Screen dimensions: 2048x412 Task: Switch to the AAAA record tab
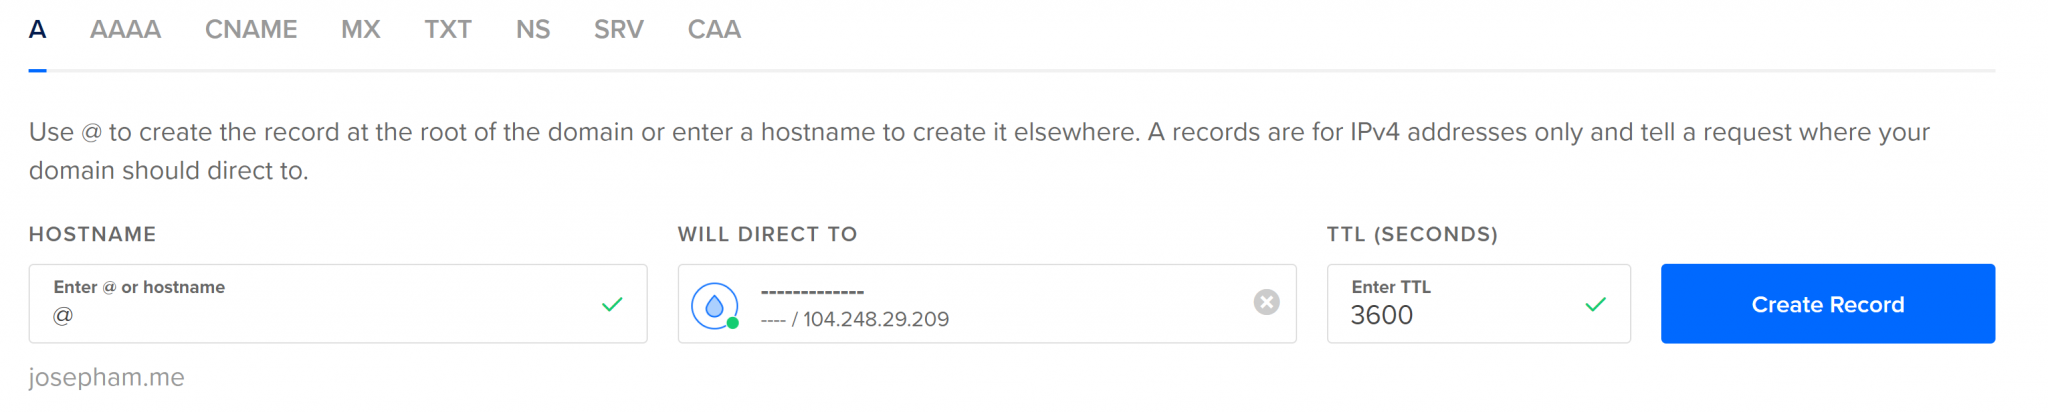[125, 30]
